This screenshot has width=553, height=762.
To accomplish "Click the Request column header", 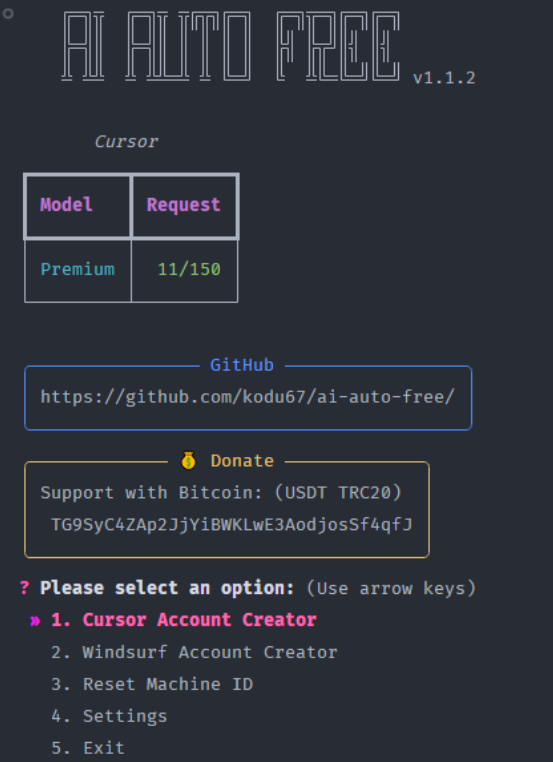I will pyautogui.click(x=184, y=205).
